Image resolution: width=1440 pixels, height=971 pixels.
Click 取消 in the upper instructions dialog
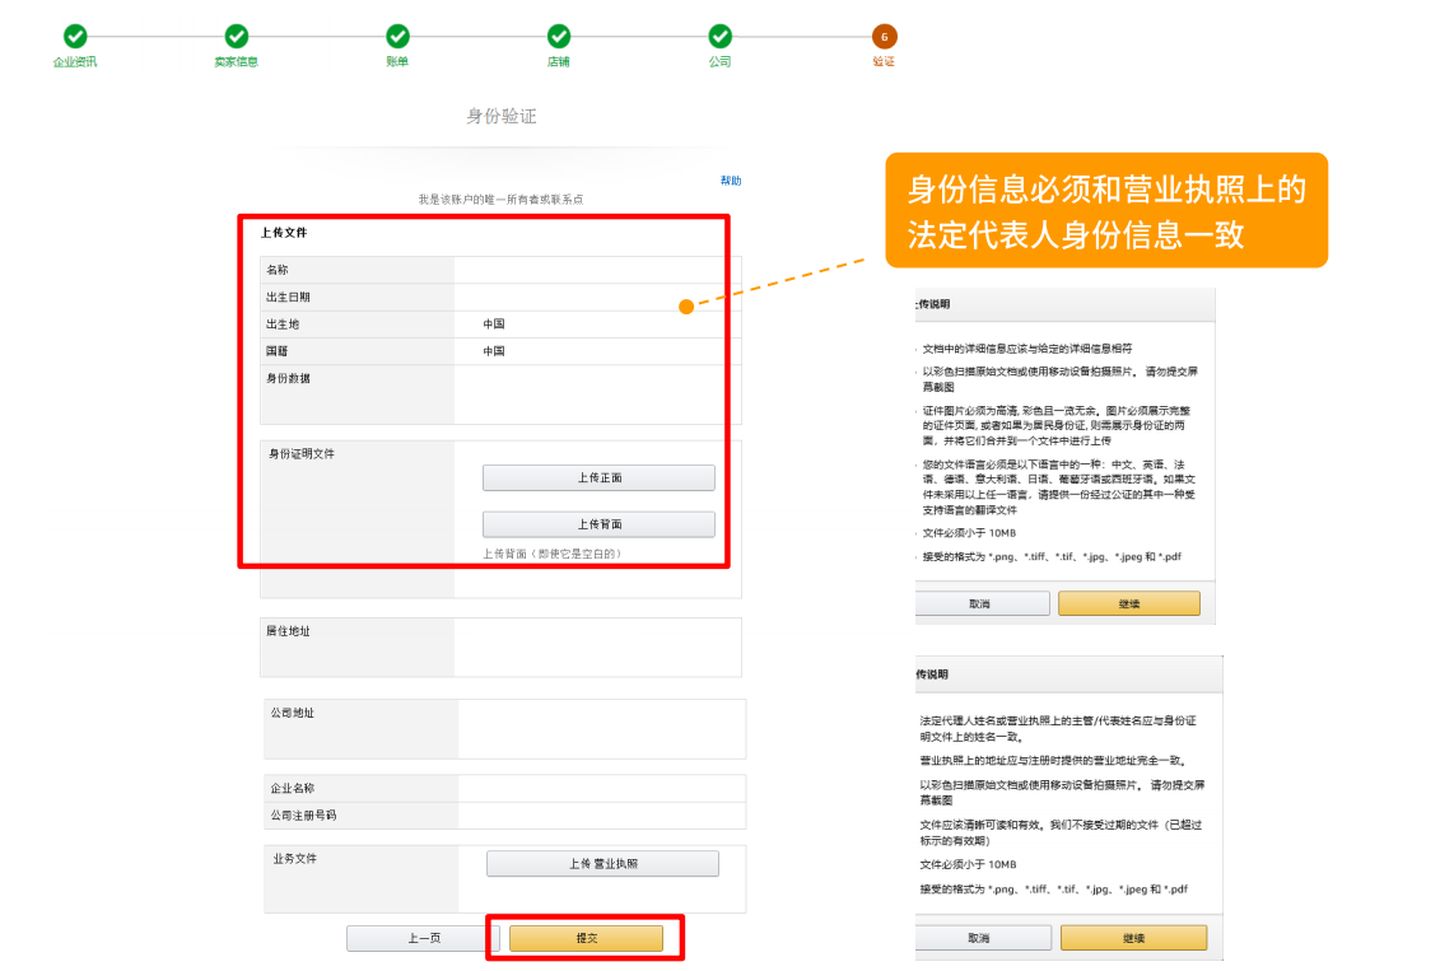tap(981, 604)
